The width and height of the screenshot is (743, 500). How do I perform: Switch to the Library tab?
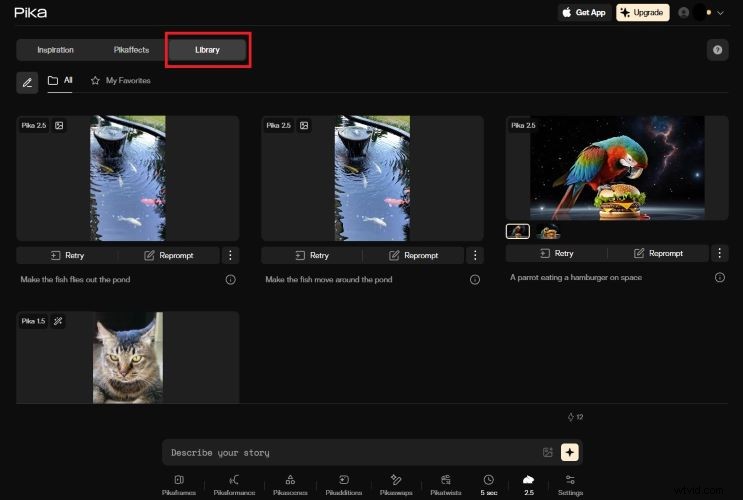208,50
